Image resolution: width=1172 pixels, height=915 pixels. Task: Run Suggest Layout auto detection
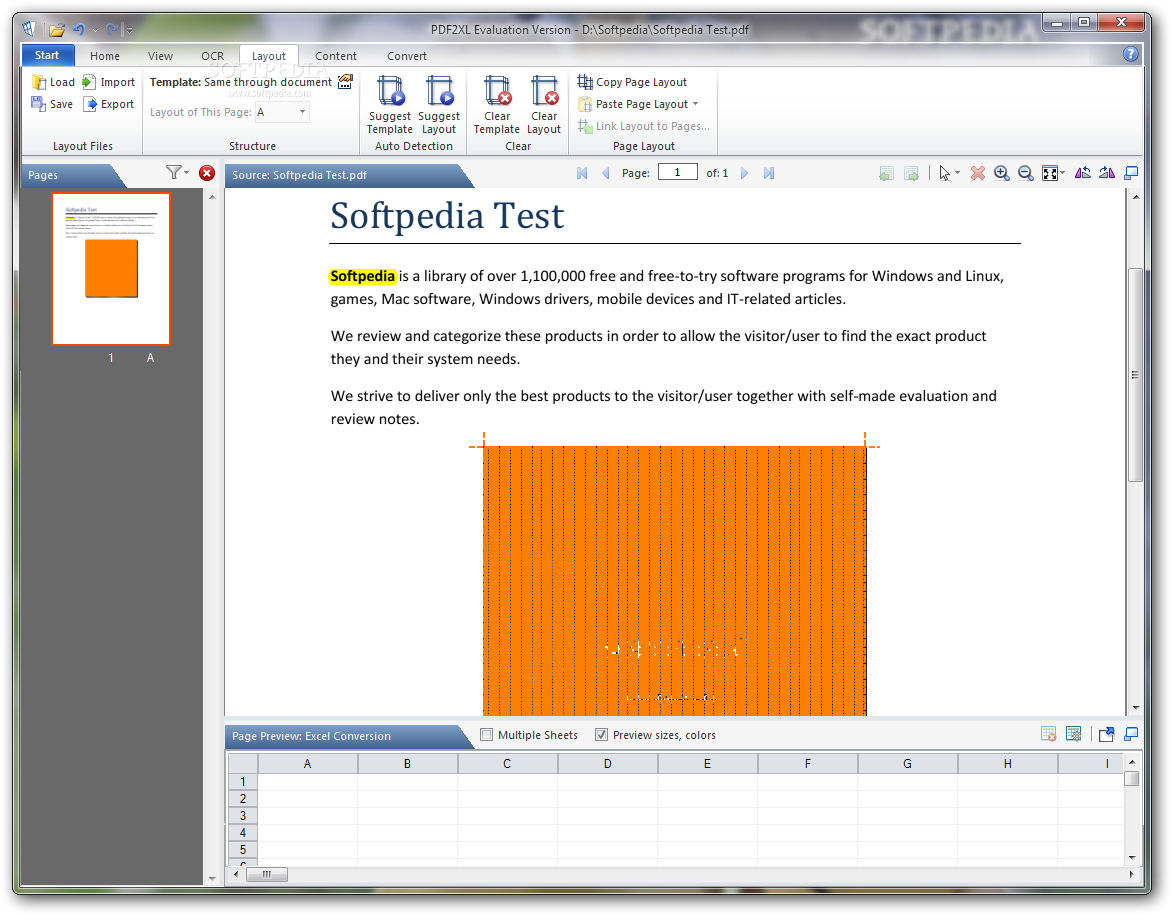tap(439, 105)
